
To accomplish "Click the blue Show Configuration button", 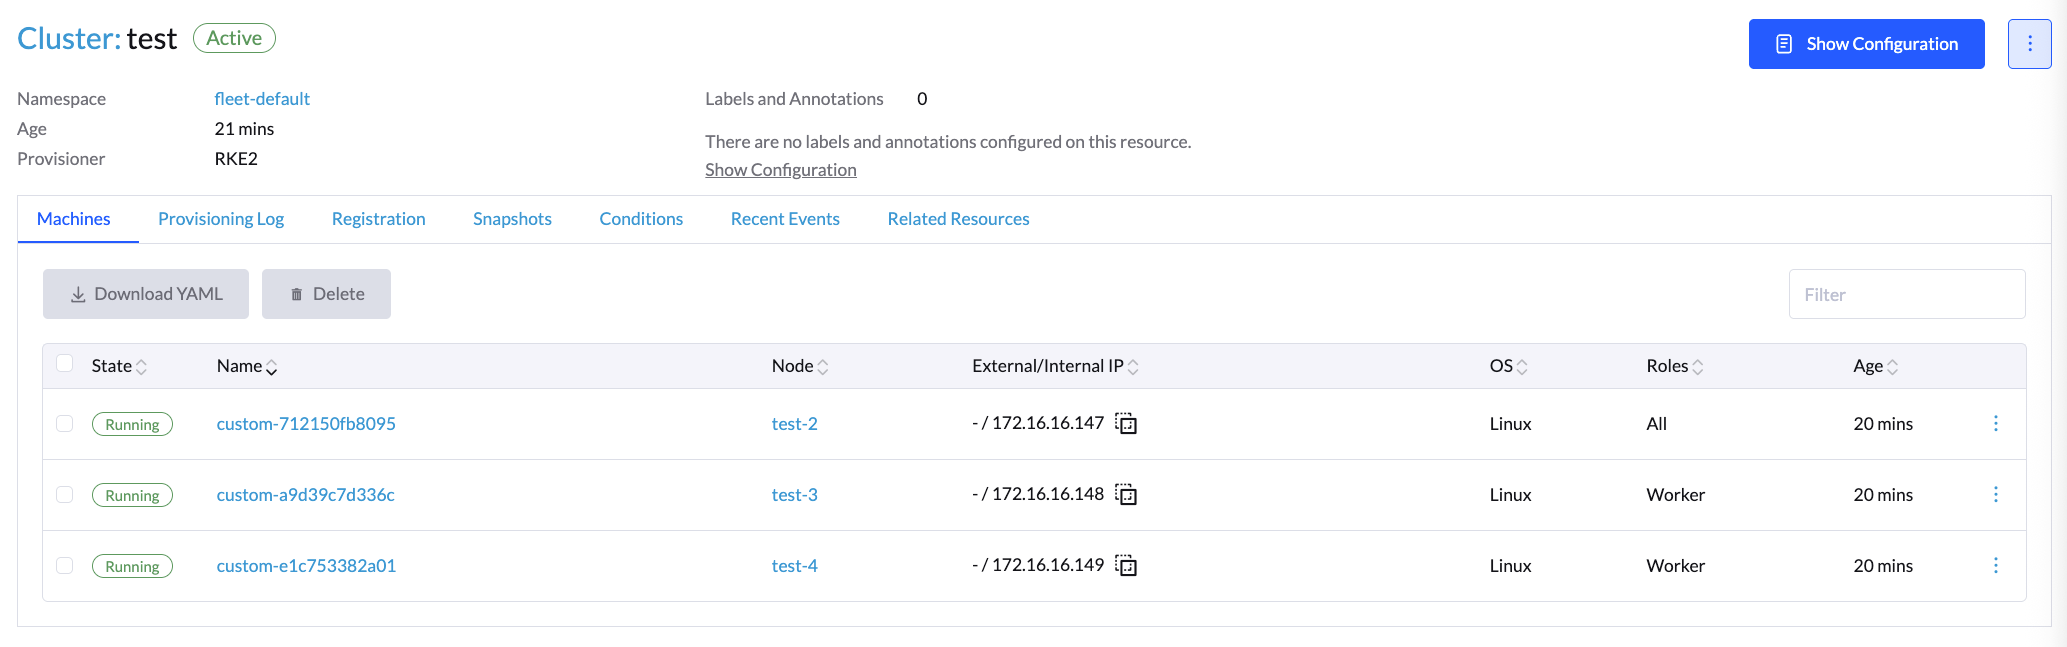I will coord(1866,44).
